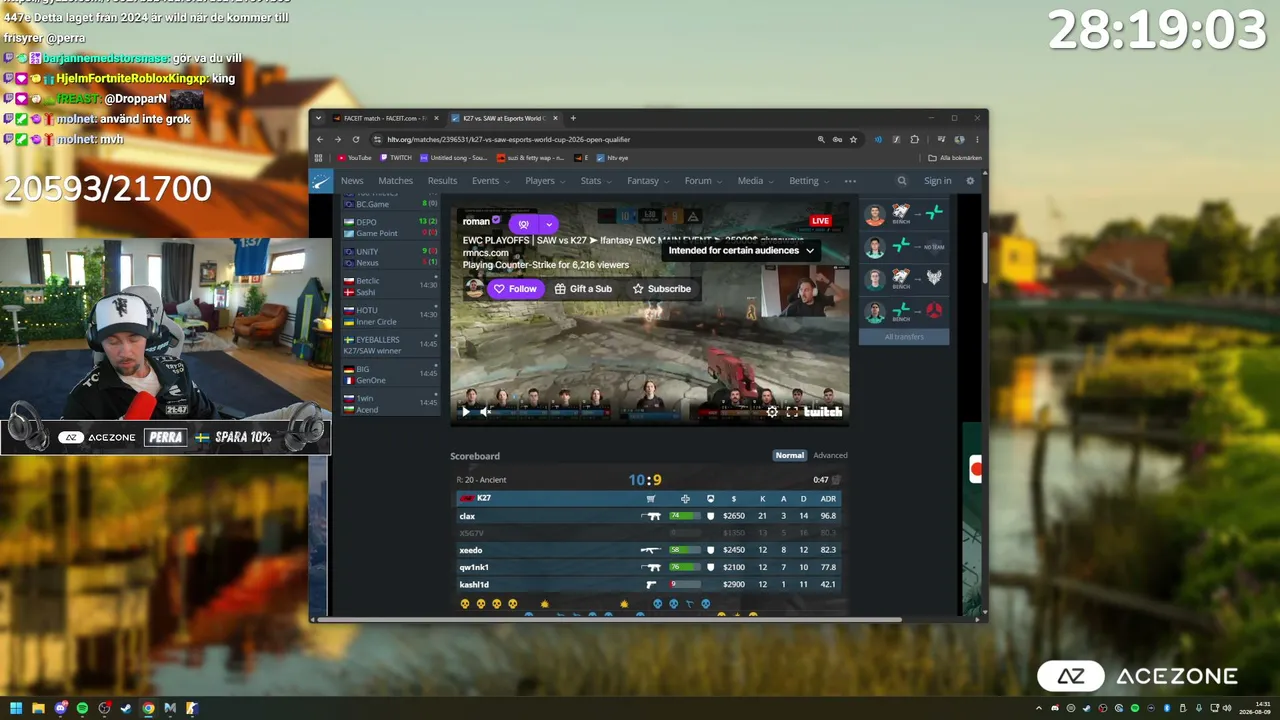The image size is (1280, 720).
Task: Click the horizontal scrollbar of the browser
Action: point(610,620)
